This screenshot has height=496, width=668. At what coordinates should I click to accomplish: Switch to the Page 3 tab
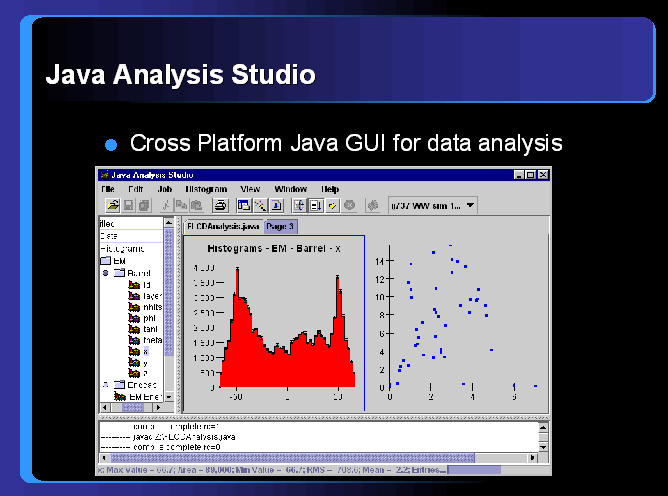pos(282,227)
